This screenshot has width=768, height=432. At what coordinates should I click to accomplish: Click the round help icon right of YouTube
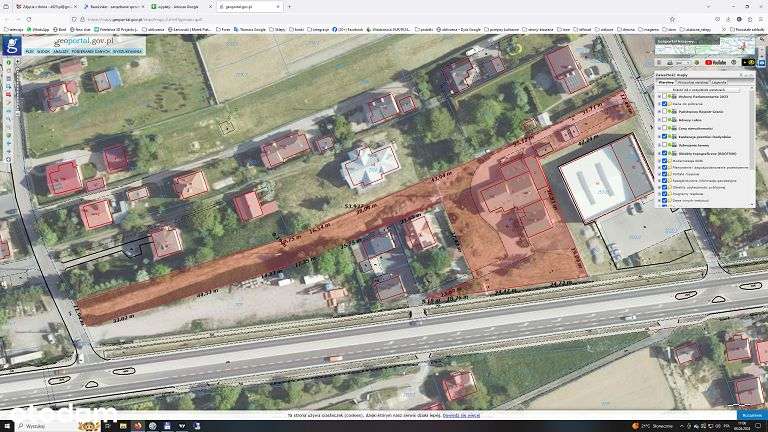tap(733, 62)
